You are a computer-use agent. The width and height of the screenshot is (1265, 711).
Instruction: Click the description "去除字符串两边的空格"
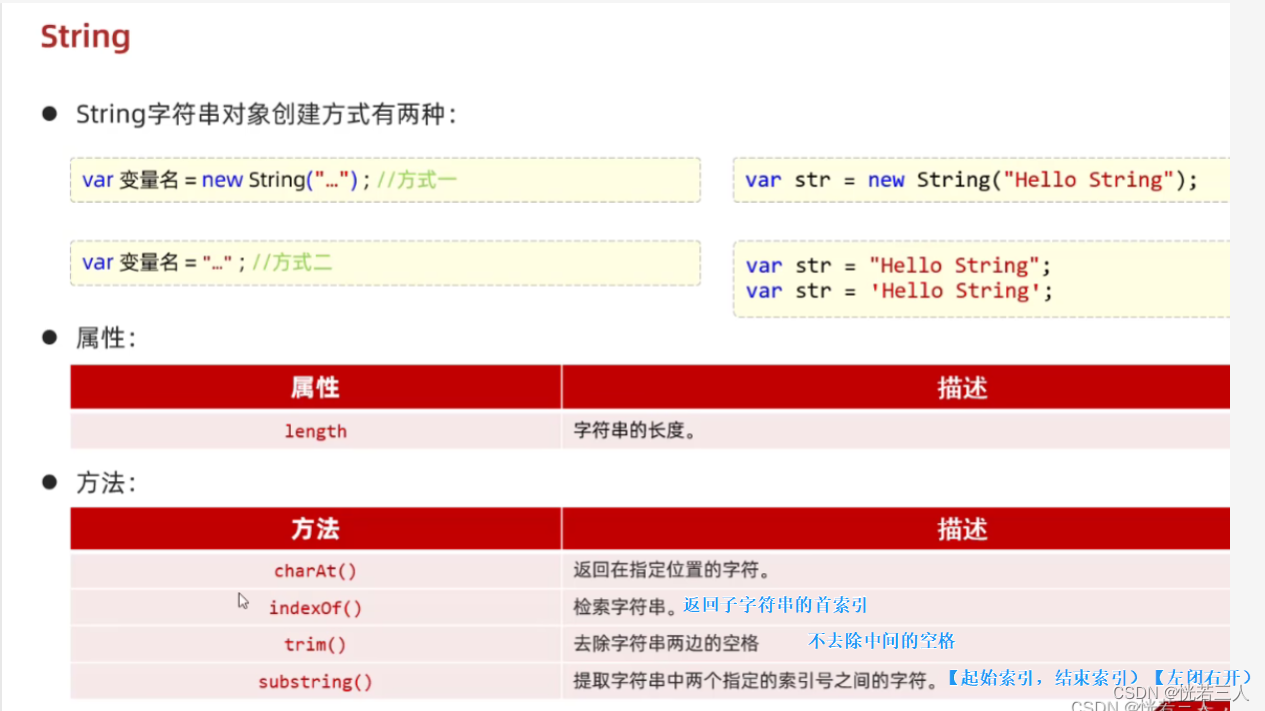click(666, 644)
